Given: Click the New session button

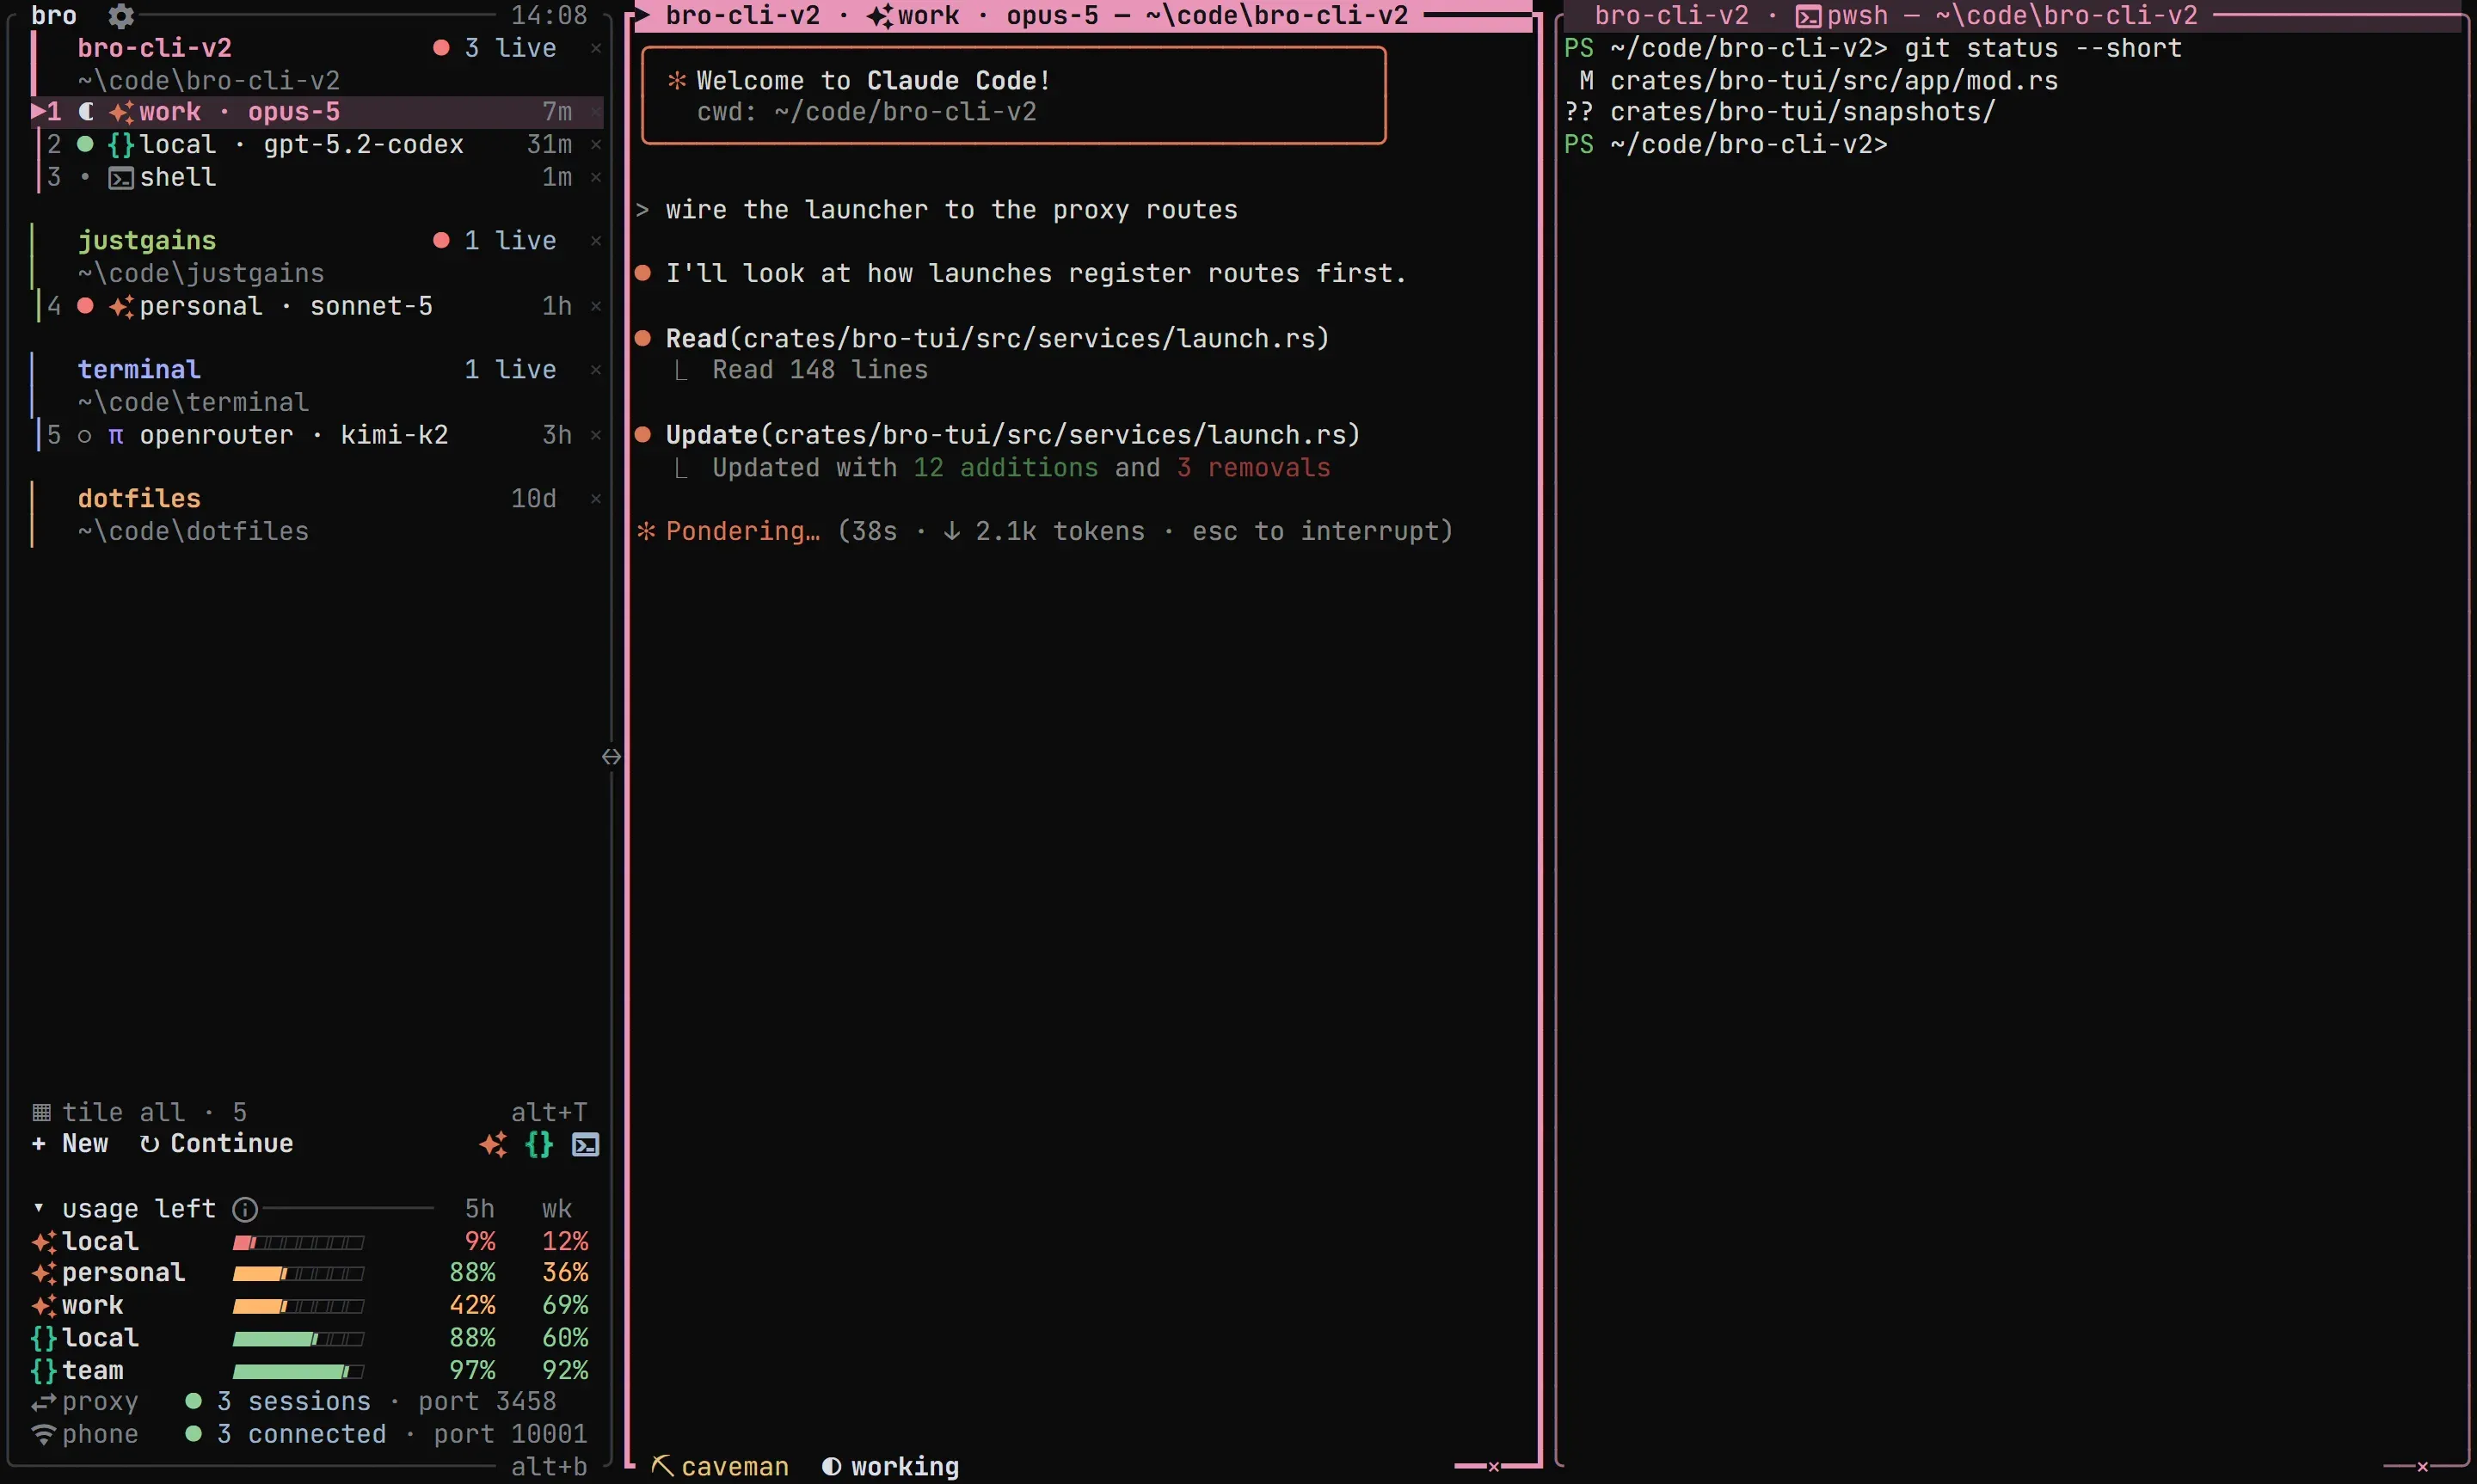Looking at the screenshot, I should [x=70, y=1144].
